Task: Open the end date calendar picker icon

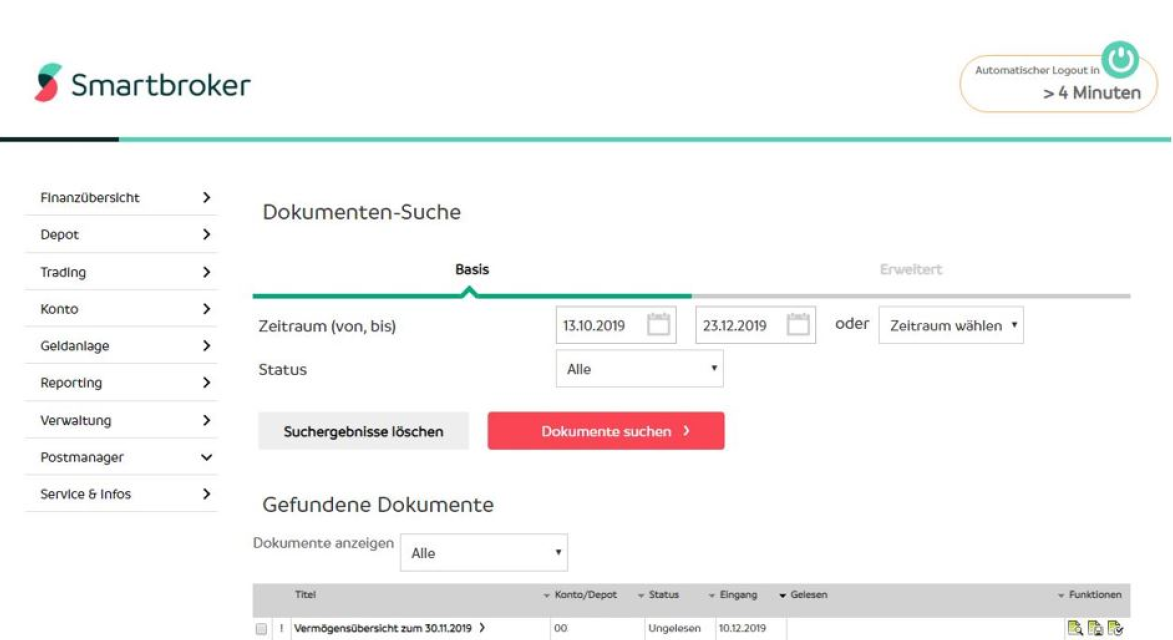Action: click(798, 324)
